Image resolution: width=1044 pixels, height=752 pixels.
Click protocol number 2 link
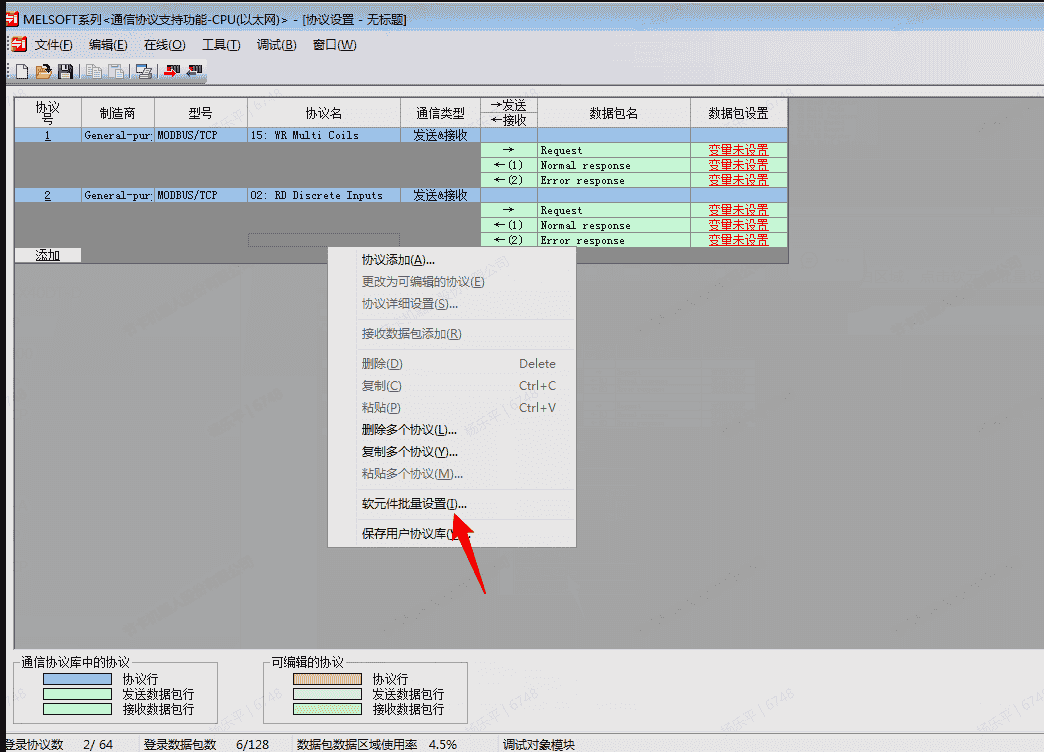coord(47,195)
